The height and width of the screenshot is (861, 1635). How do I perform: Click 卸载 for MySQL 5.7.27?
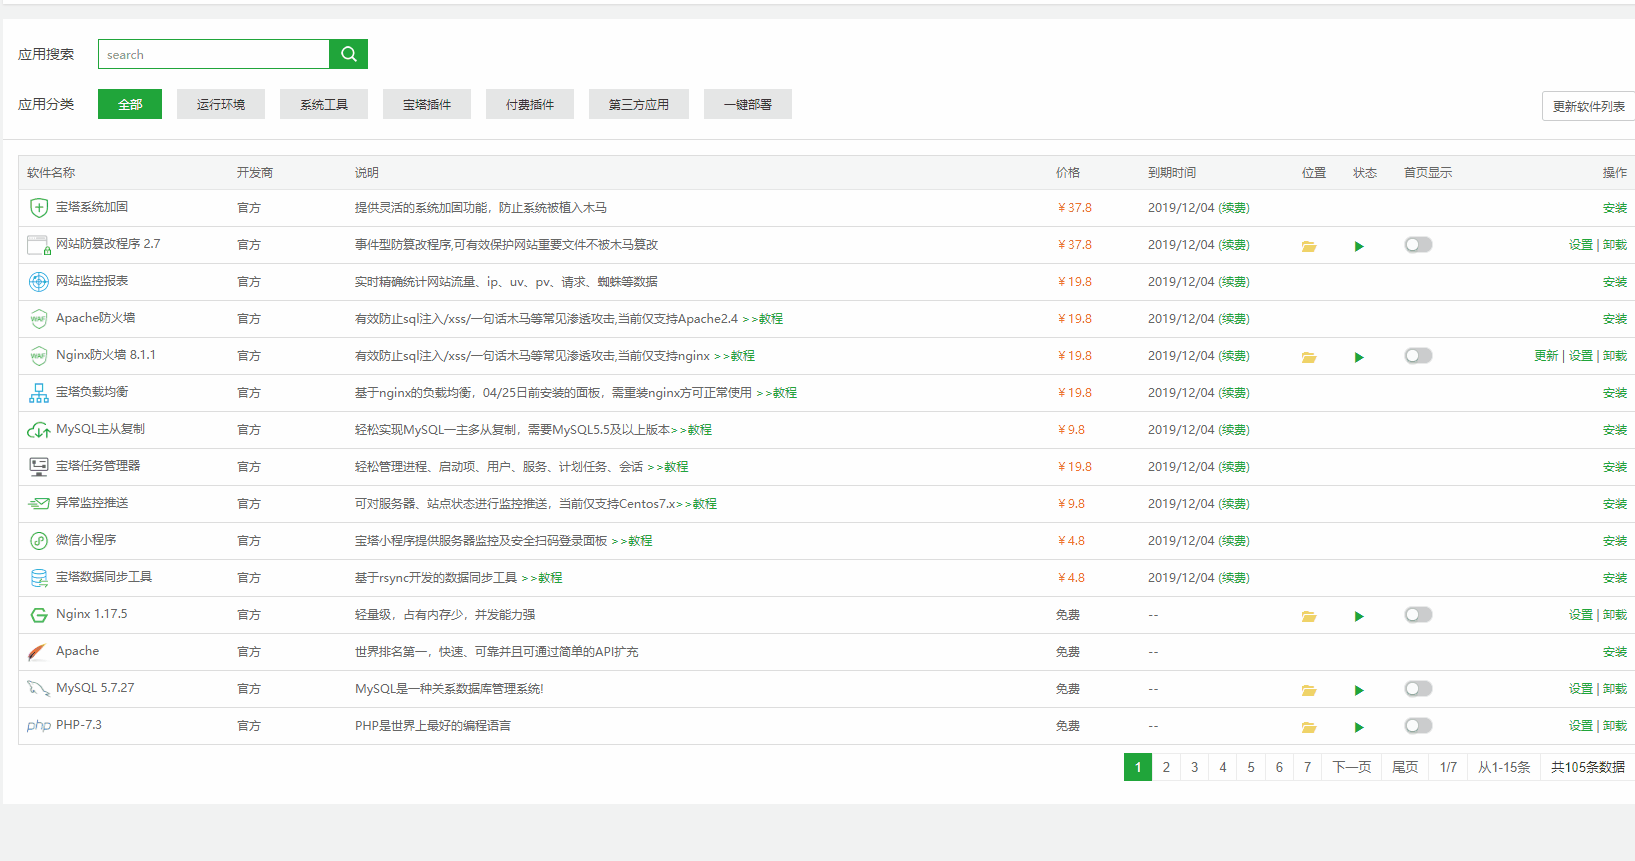pyautogui.click(x=1615, y=689)
